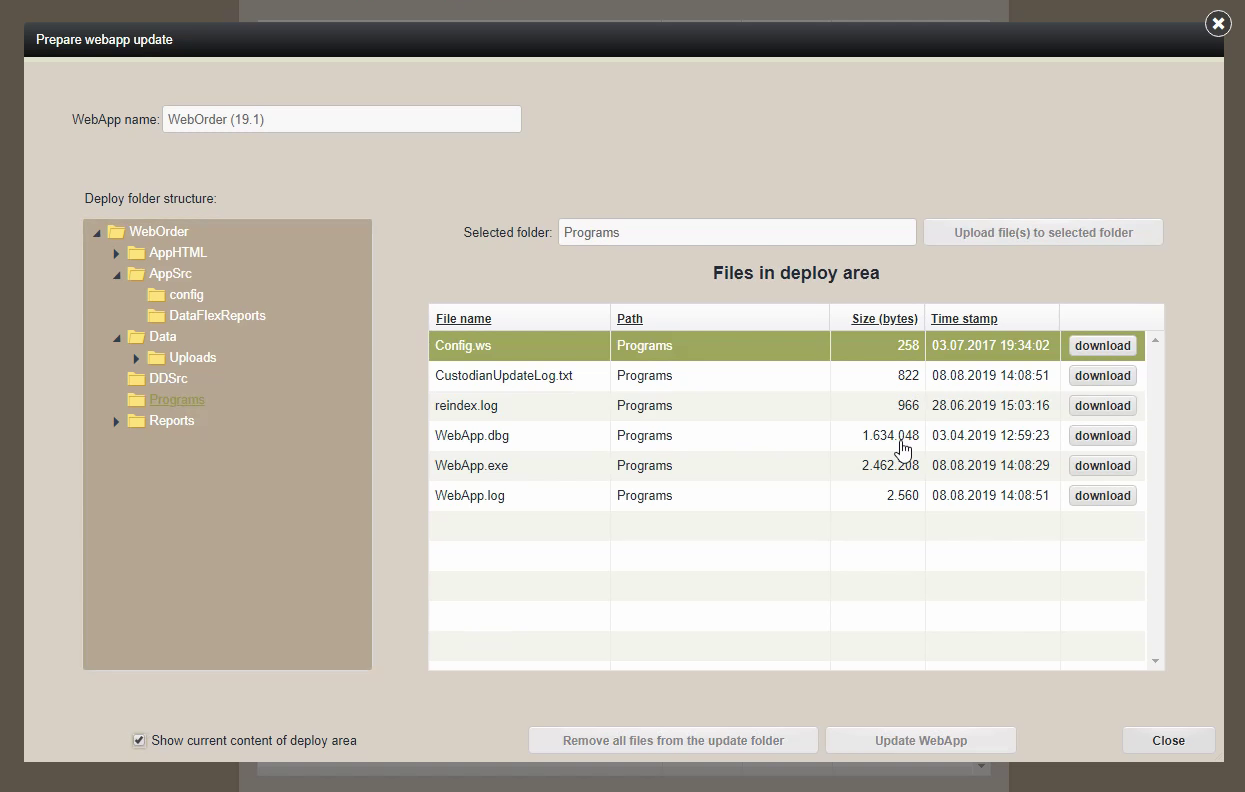Toggle Show current content of deploy area
Image resolution: width=1245 pixels, height=792 pixels.
pos(139,741)
